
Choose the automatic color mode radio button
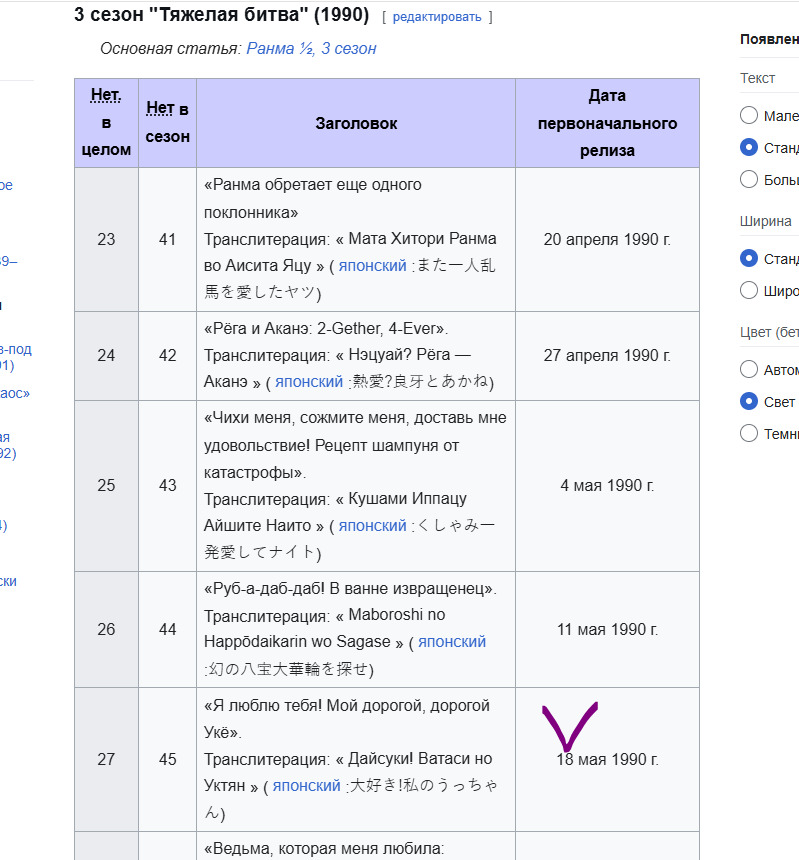coord(749,369)
